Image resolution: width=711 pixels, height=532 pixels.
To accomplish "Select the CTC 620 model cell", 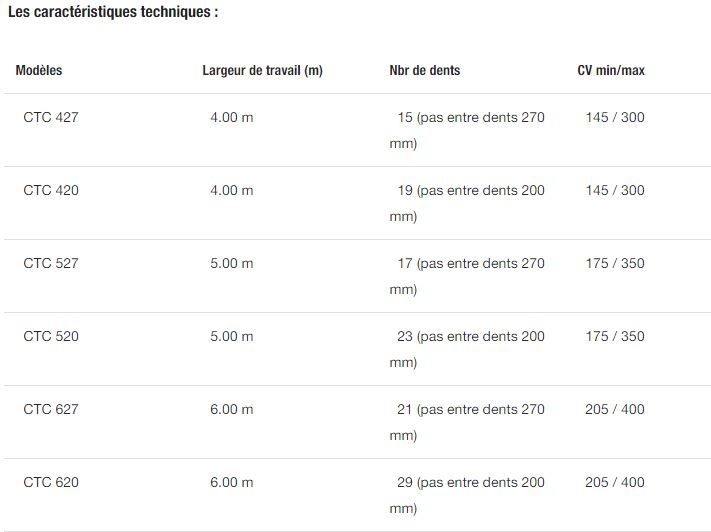I will pyautogui.click(x=51, y=483).
